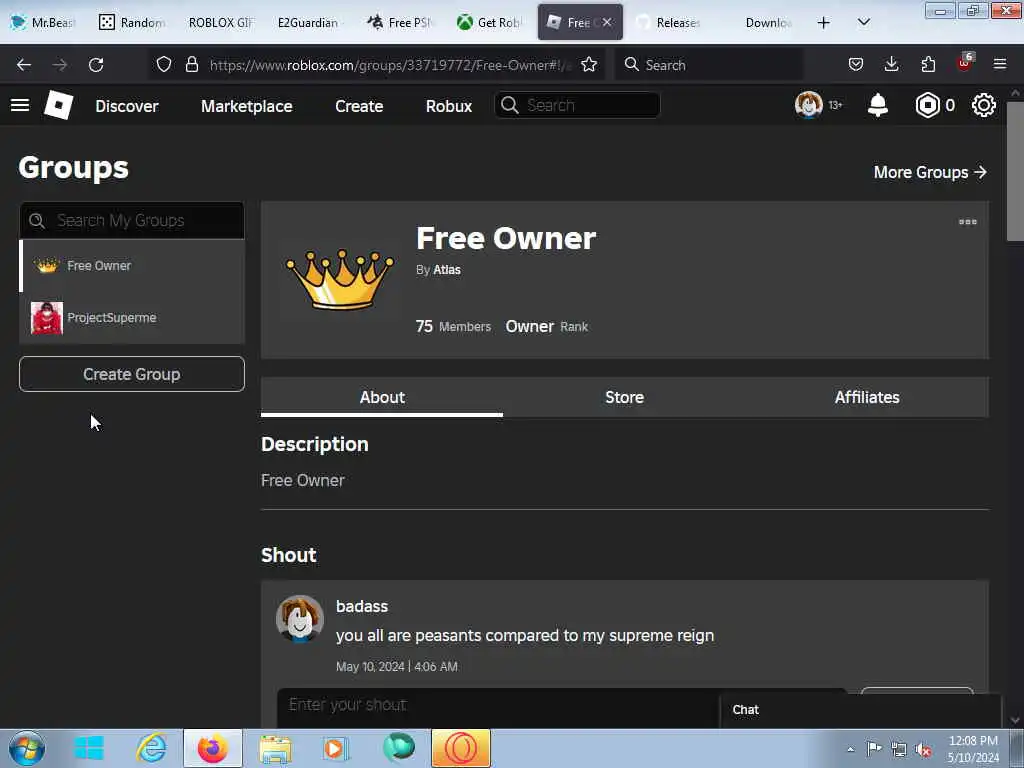Open the Firefox downloads panel
This screenshot has height=768, width=1024.
point(891,64)
